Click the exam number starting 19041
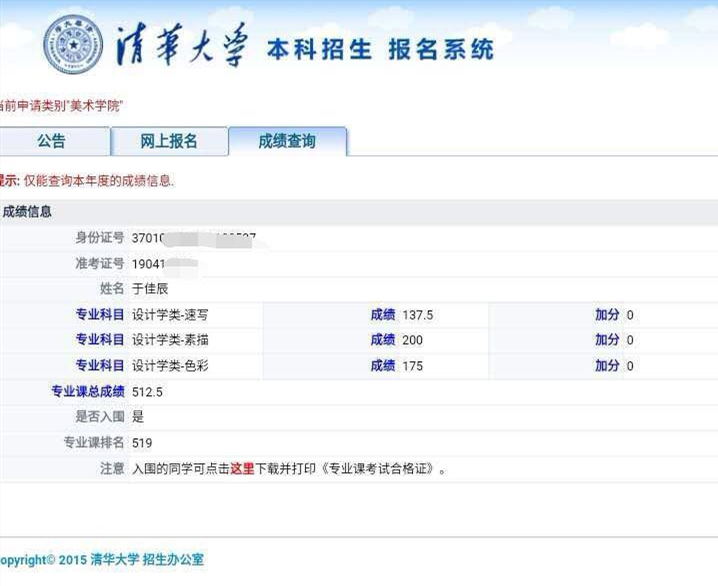 coord(165,264)
